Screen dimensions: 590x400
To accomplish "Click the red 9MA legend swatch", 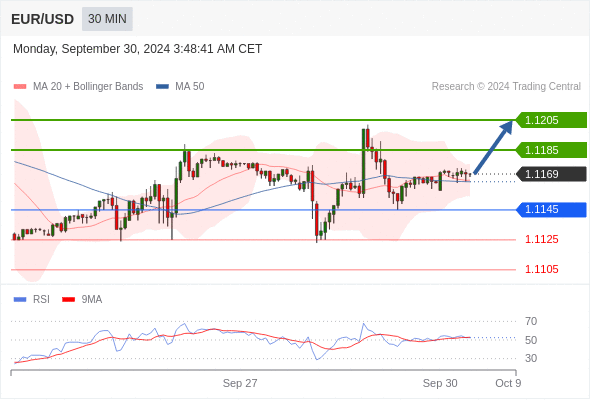I will pyautogui.click(x=68, y=300).
